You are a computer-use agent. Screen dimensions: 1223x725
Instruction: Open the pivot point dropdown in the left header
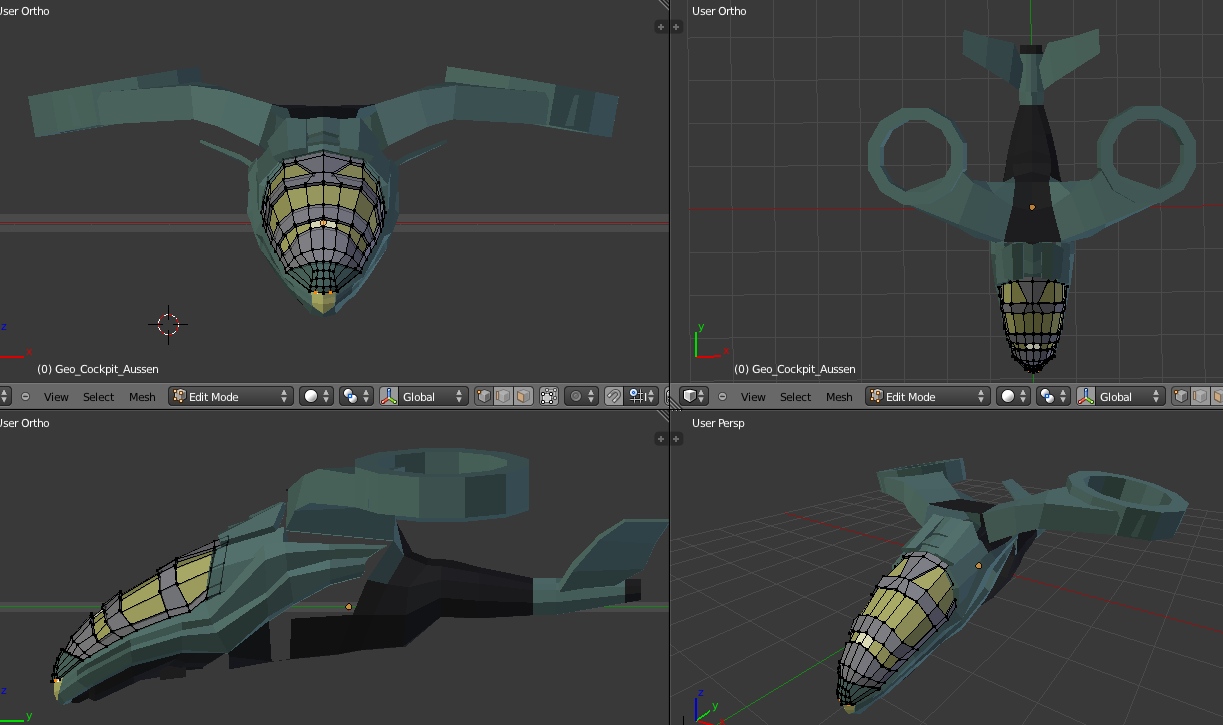tap(356, 397)
